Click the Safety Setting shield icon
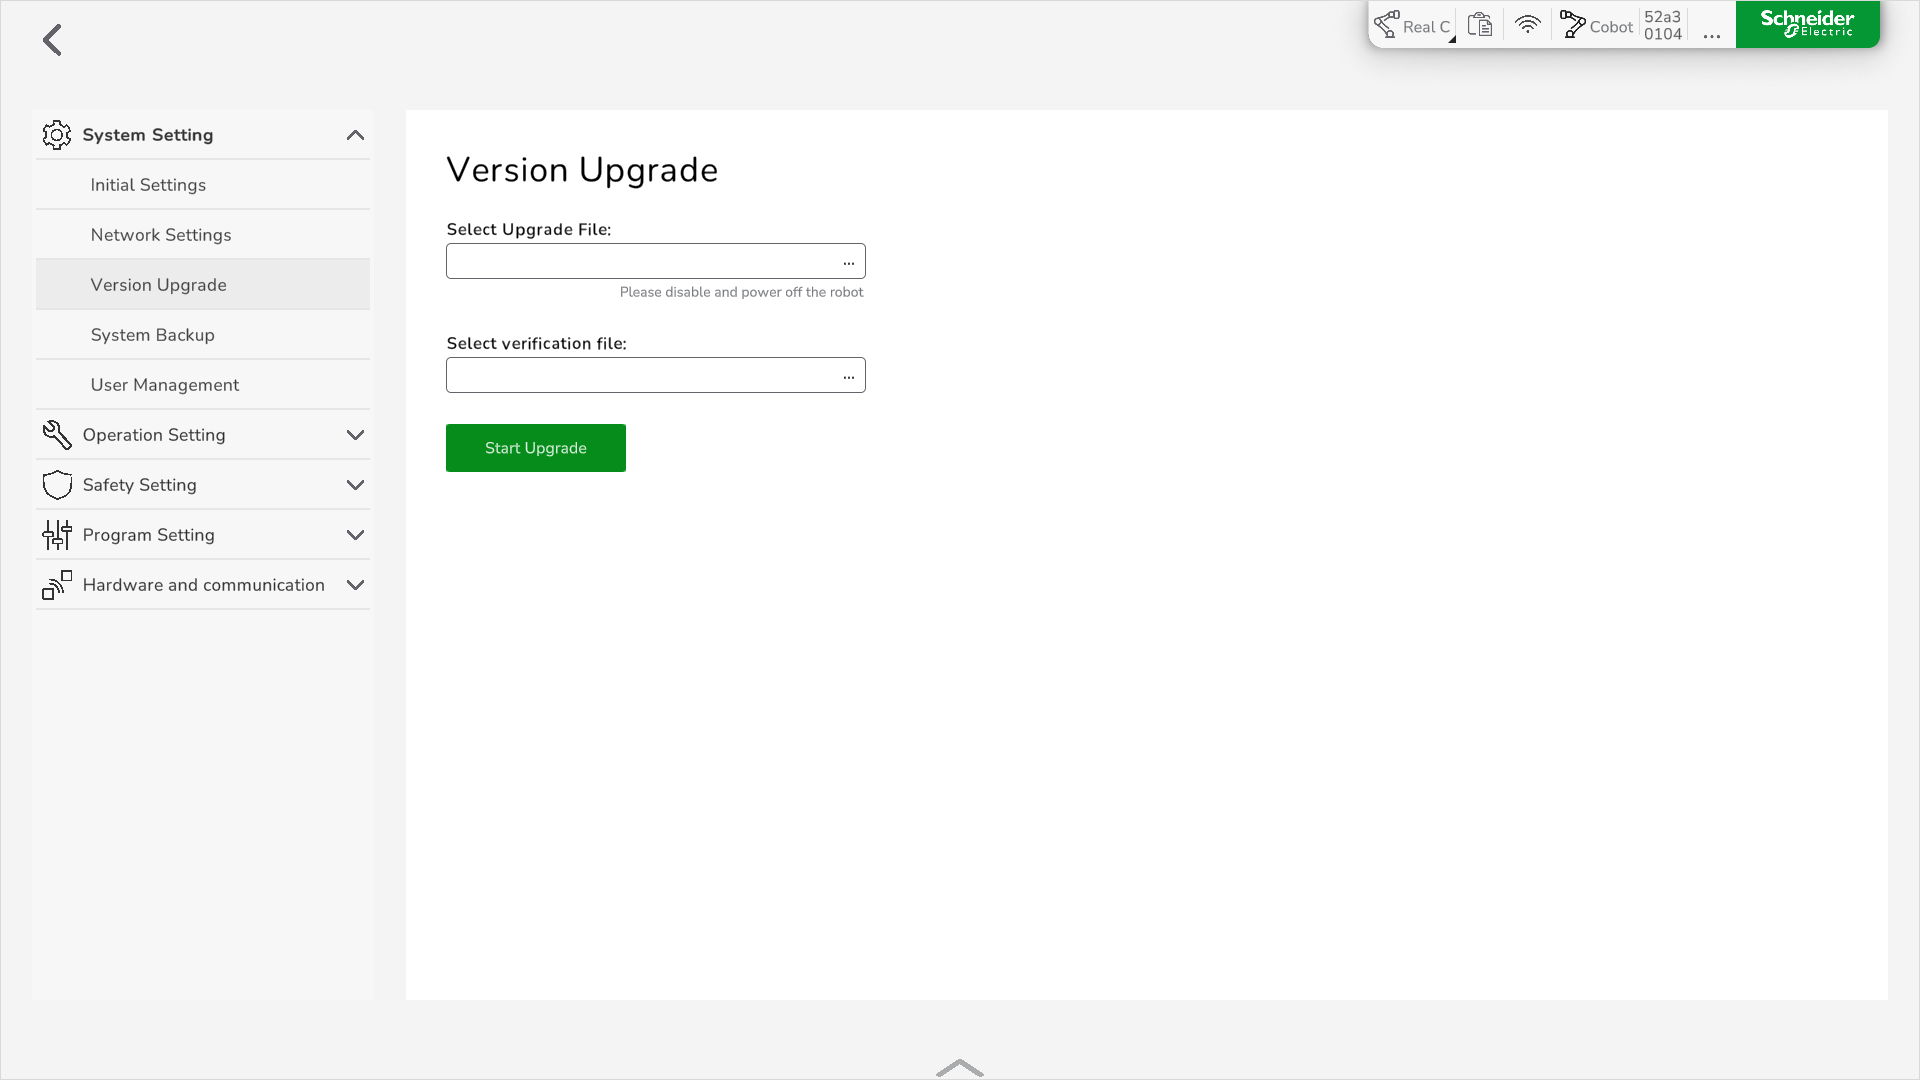This screenshot has width=1920, height=1080. tap(57, 485)
